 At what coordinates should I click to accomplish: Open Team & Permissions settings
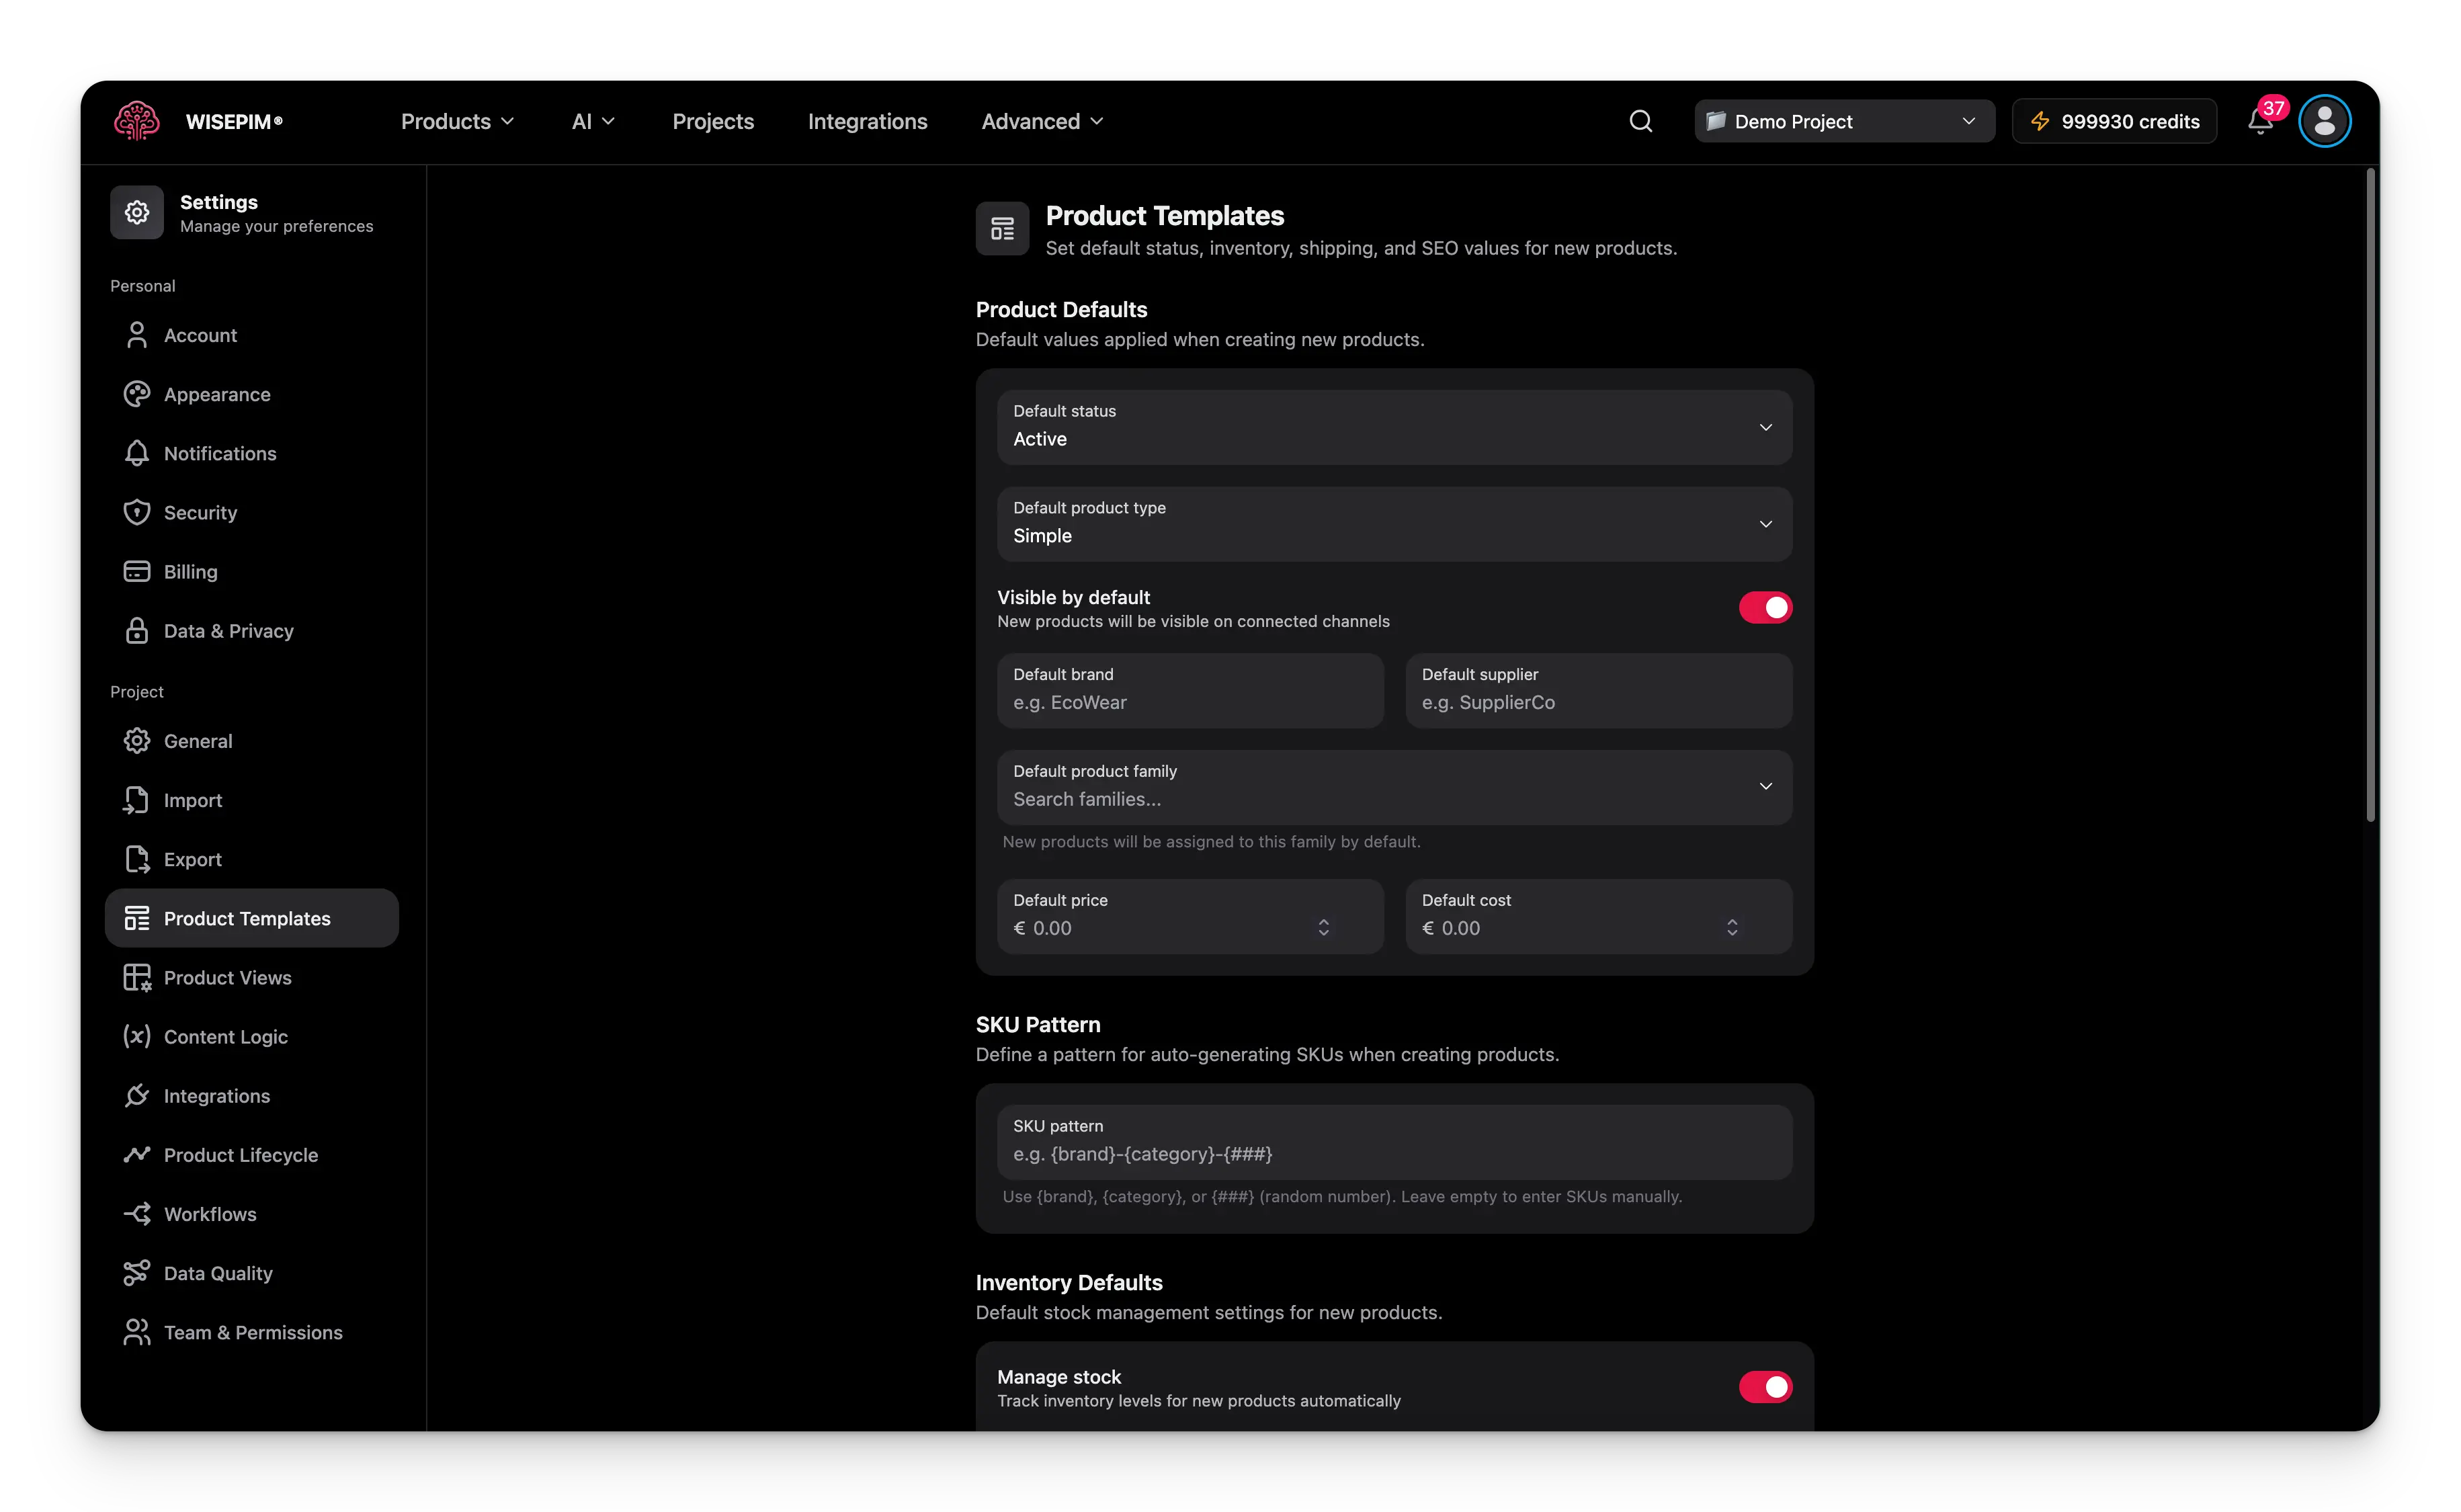click(252, 1332)
